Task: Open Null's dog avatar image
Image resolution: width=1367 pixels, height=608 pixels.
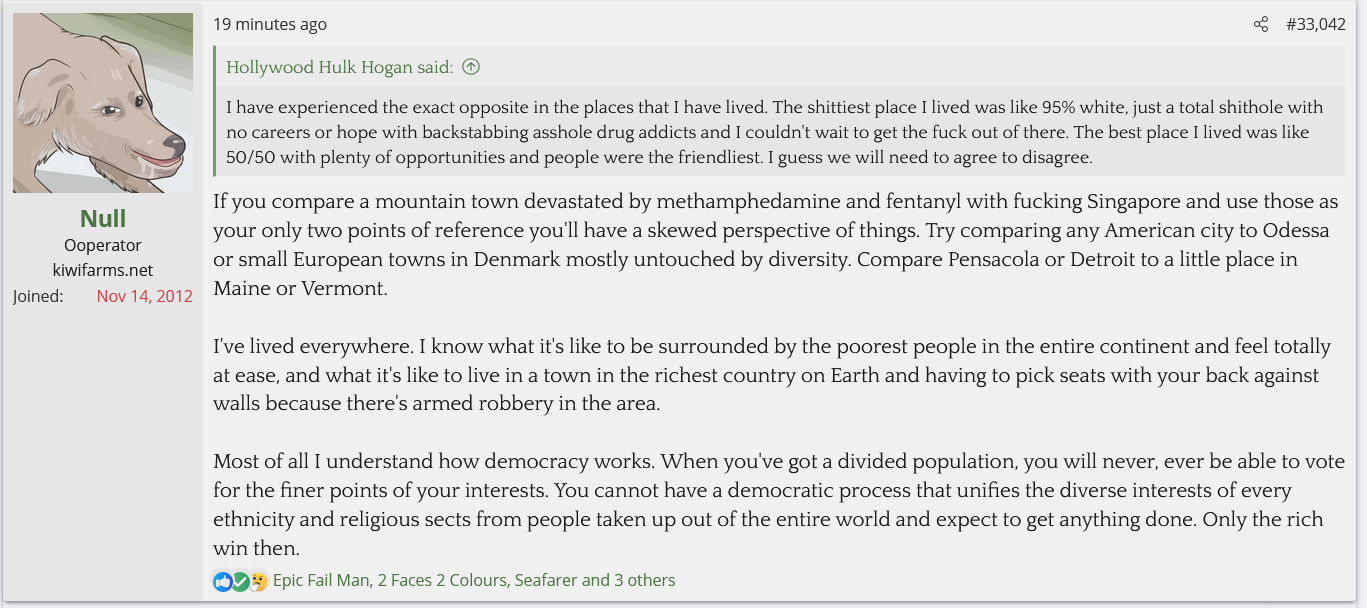Action: (103, 102)
